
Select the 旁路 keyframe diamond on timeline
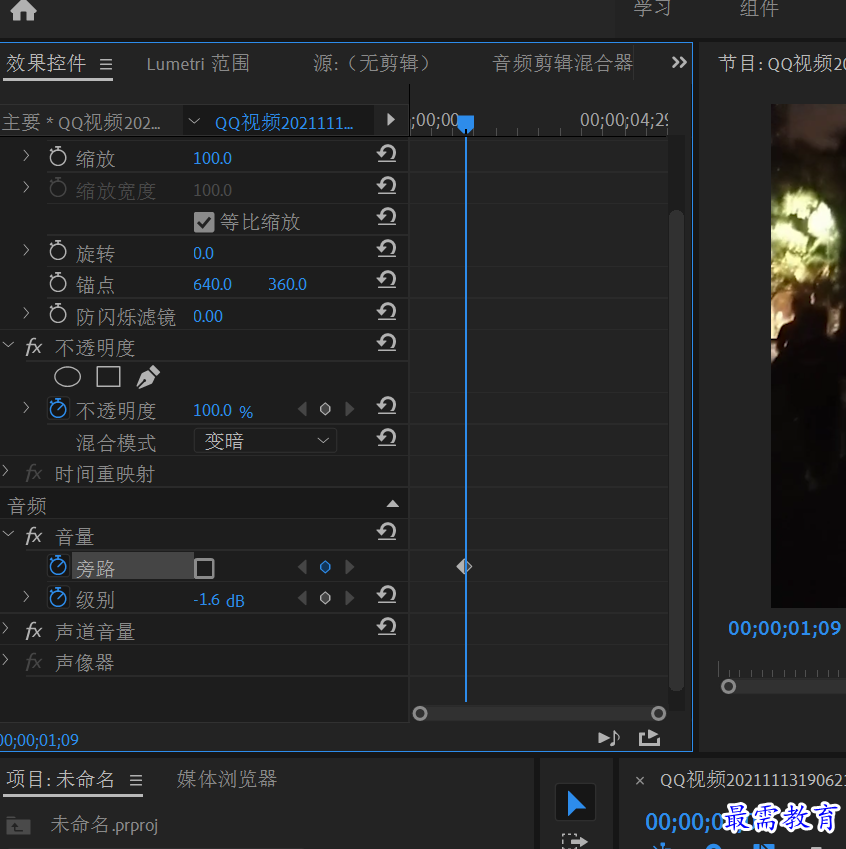464,567
